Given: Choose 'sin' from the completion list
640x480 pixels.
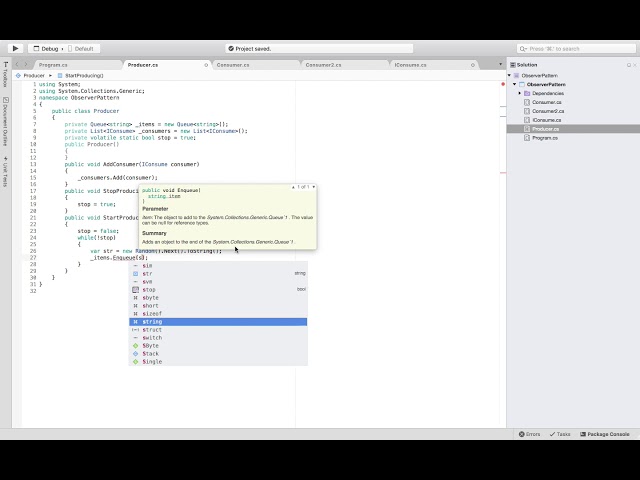Looking at the screenshot, I should 218,266.
